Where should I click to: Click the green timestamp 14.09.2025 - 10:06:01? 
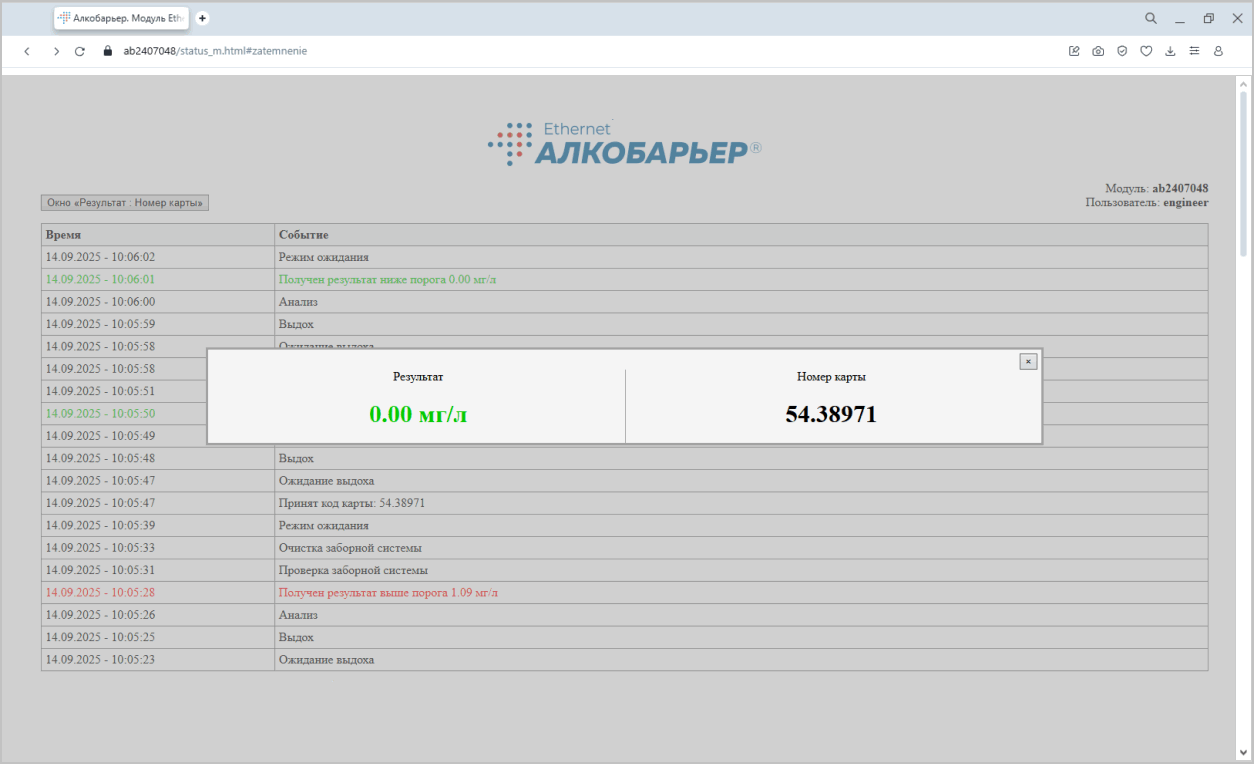(x=100, y=279)
